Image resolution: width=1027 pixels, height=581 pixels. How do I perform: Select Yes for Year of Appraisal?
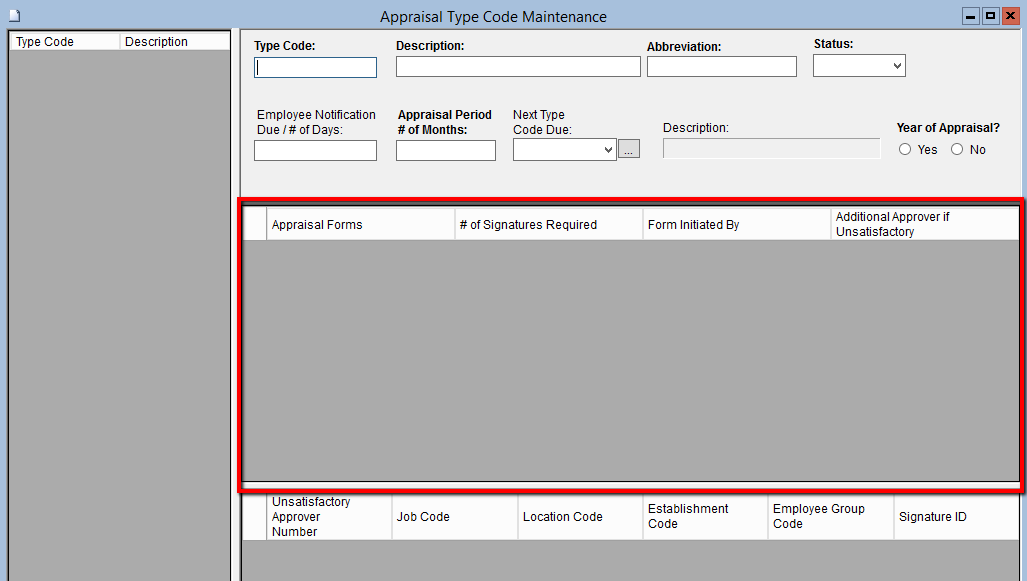(905, 150)
